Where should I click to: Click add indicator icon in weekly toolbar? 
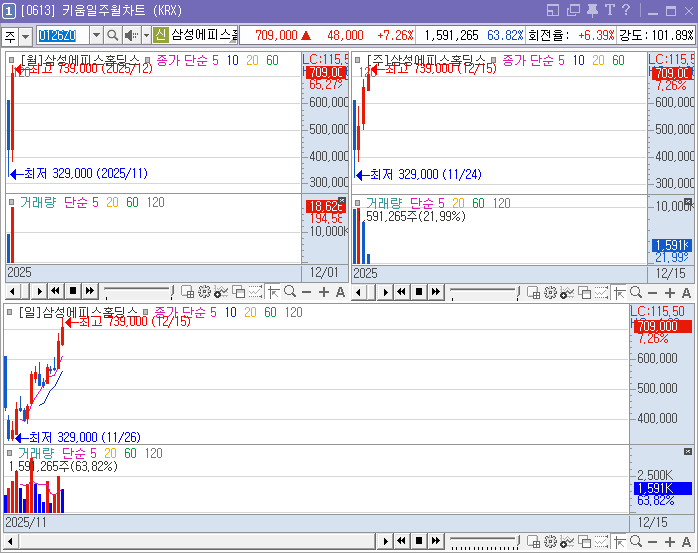567,293
